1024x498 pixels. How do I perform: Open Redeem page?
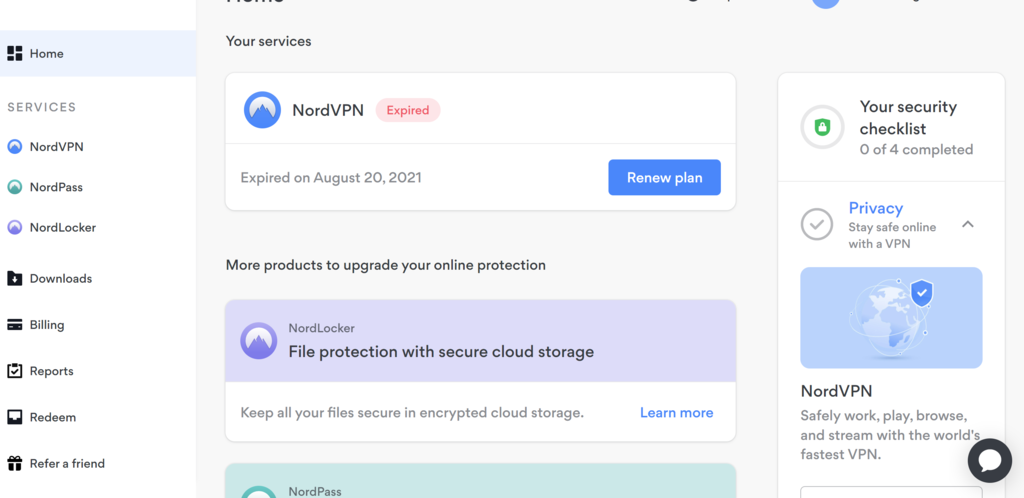point(53,417)
